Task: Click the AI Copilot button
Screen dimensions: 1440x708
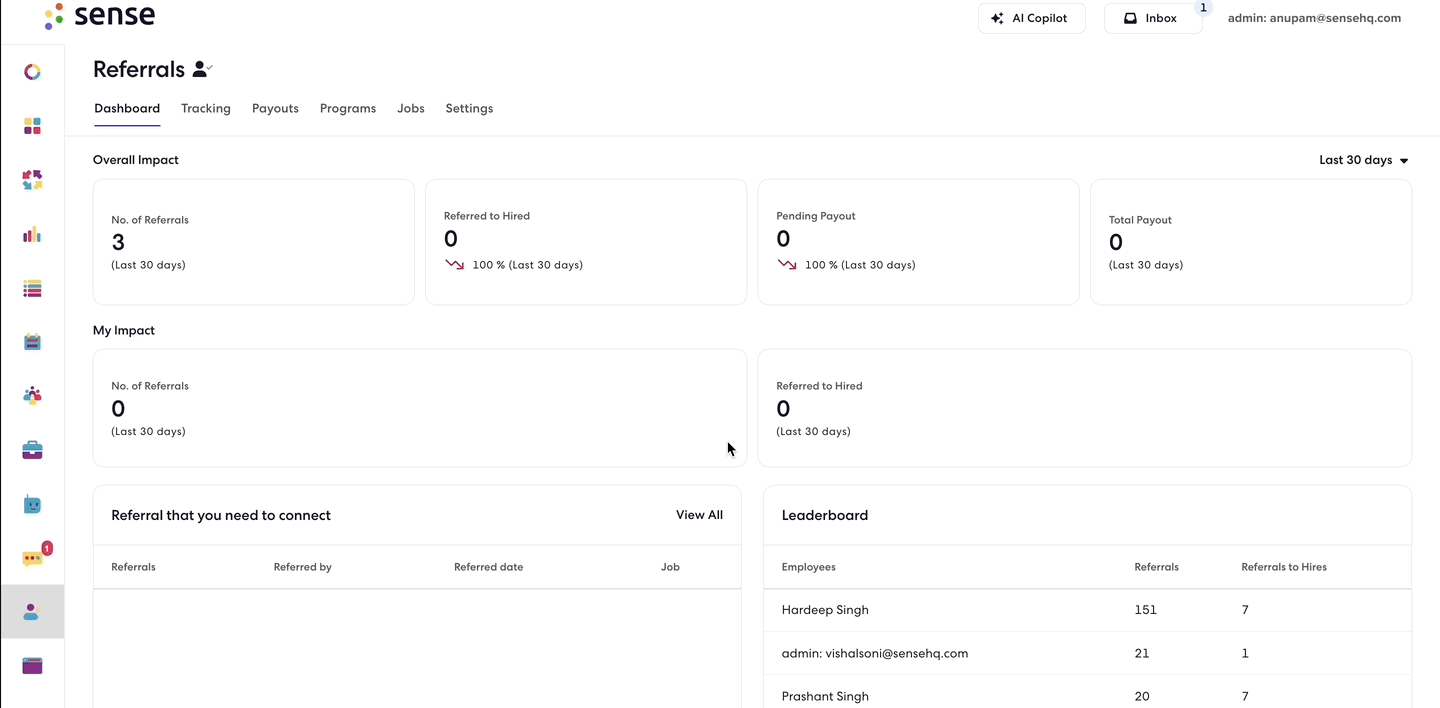Action: click(x=1031, y=18)
